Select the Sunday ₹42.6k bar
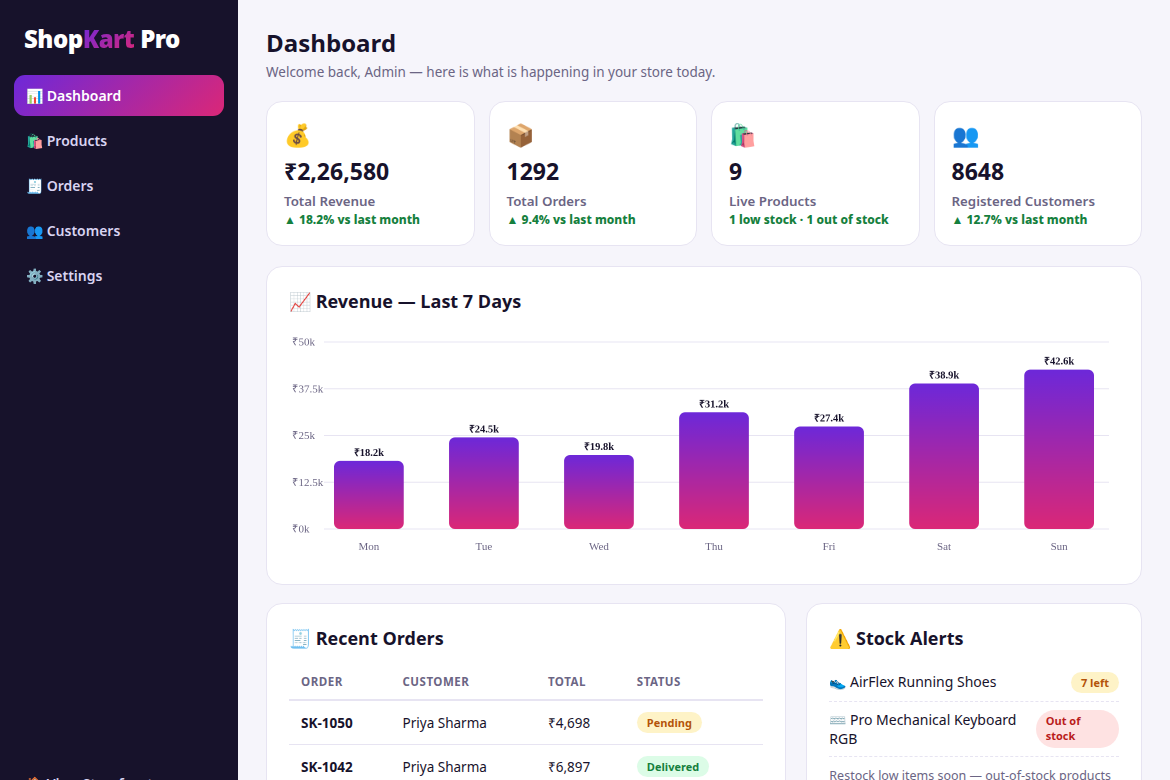 [x=1059, y=449]
